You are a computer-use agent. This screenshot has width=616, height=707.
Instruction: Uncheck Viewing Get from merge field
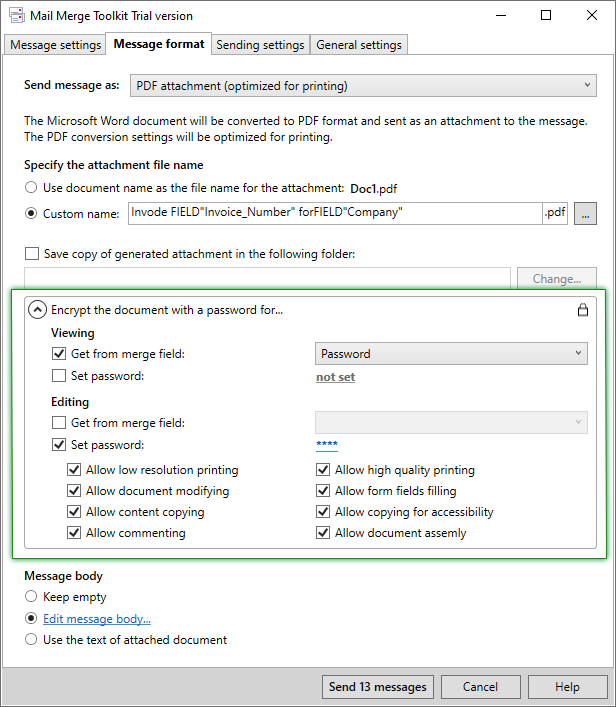point(59,354)
